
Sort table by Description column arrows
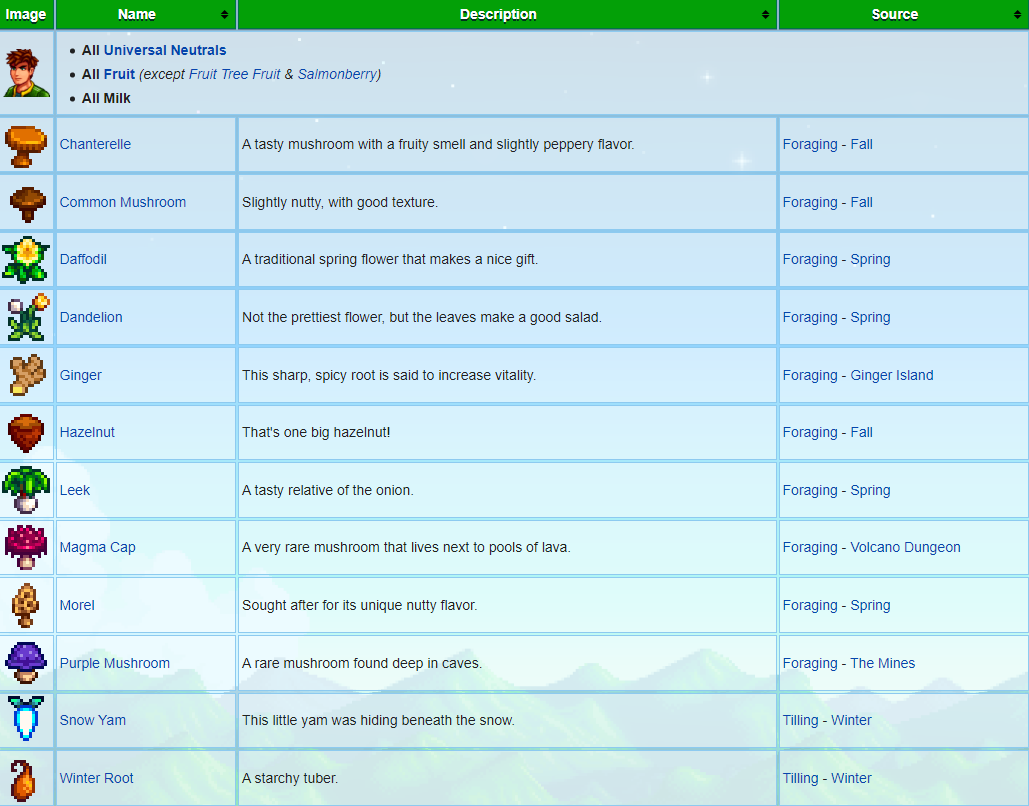[765, 15]
